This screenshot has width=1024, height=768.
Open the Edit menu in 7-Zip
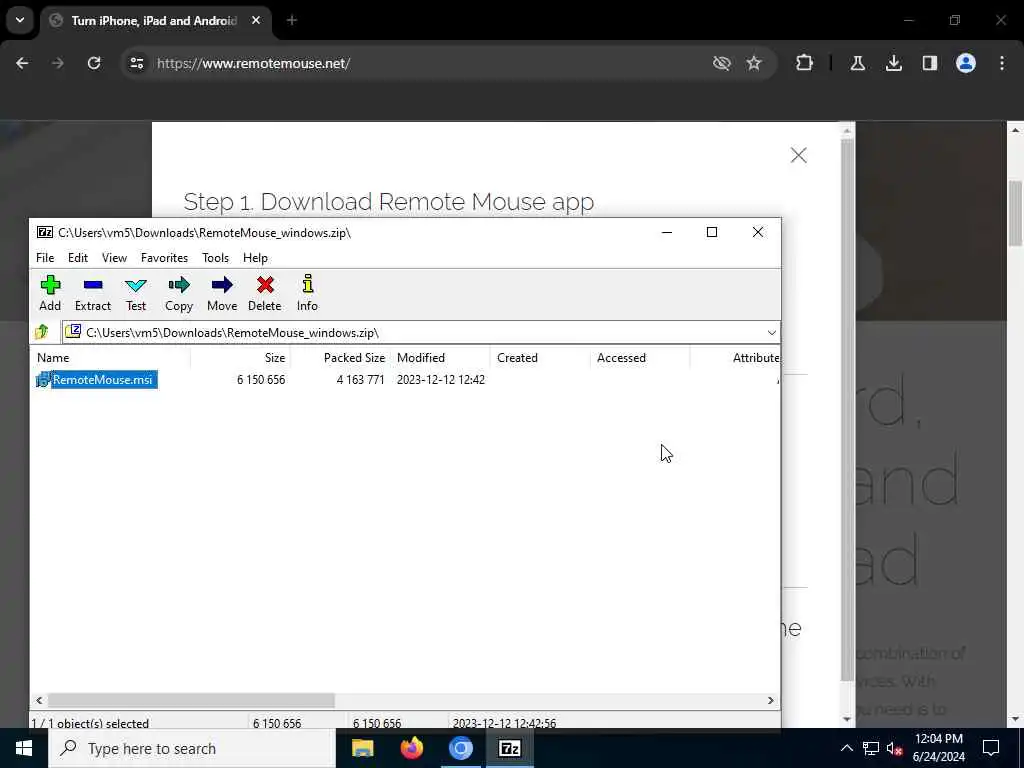point(78,258)
